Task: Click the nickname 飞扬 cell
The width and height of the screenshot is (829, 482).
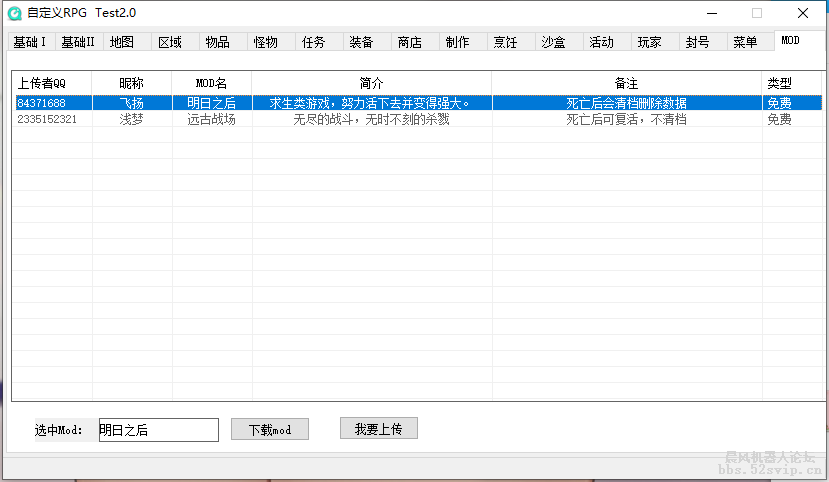Action: 132,103
